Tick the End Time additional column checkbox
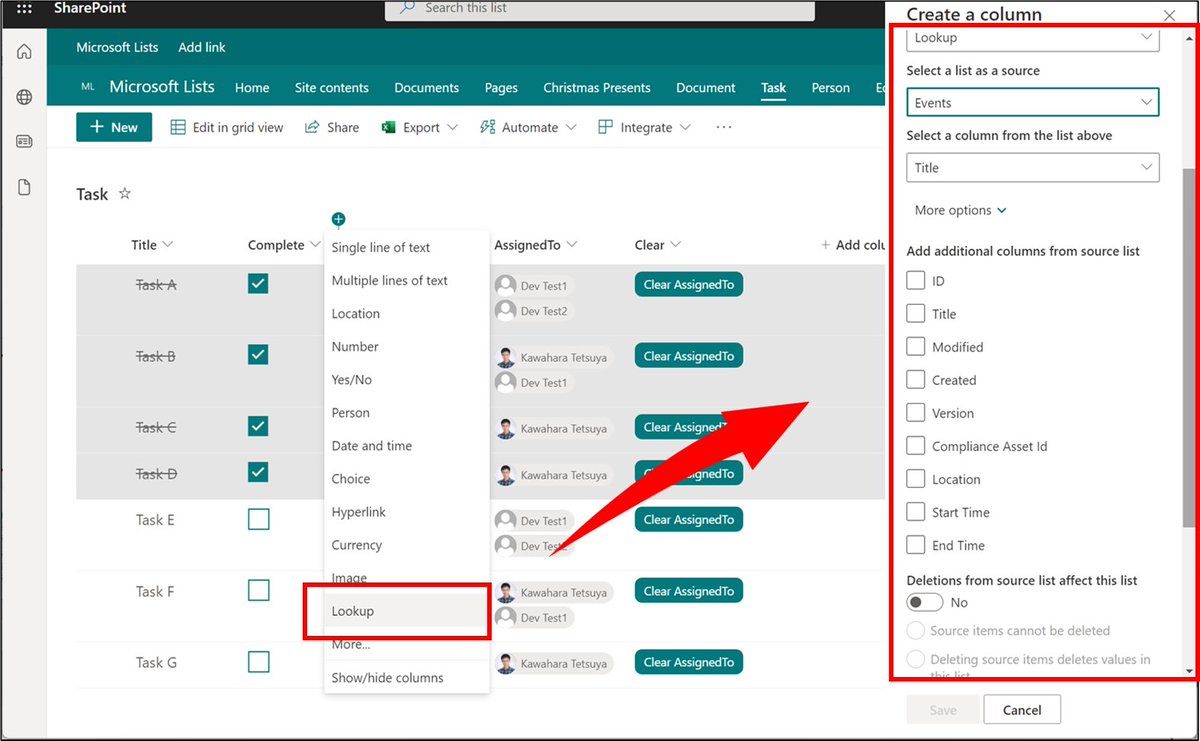 (x=915, y=545)
